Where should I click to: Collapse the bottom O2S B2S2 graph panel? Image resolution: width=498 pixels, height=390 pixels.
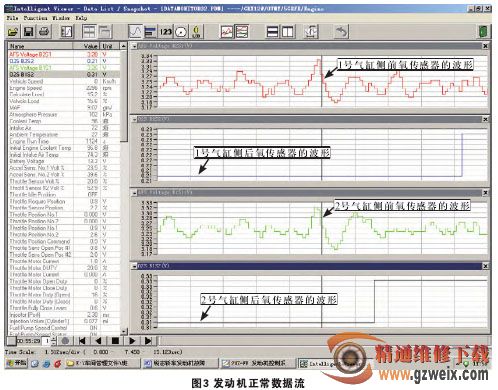pyautogui.click(x=134, y=266)
